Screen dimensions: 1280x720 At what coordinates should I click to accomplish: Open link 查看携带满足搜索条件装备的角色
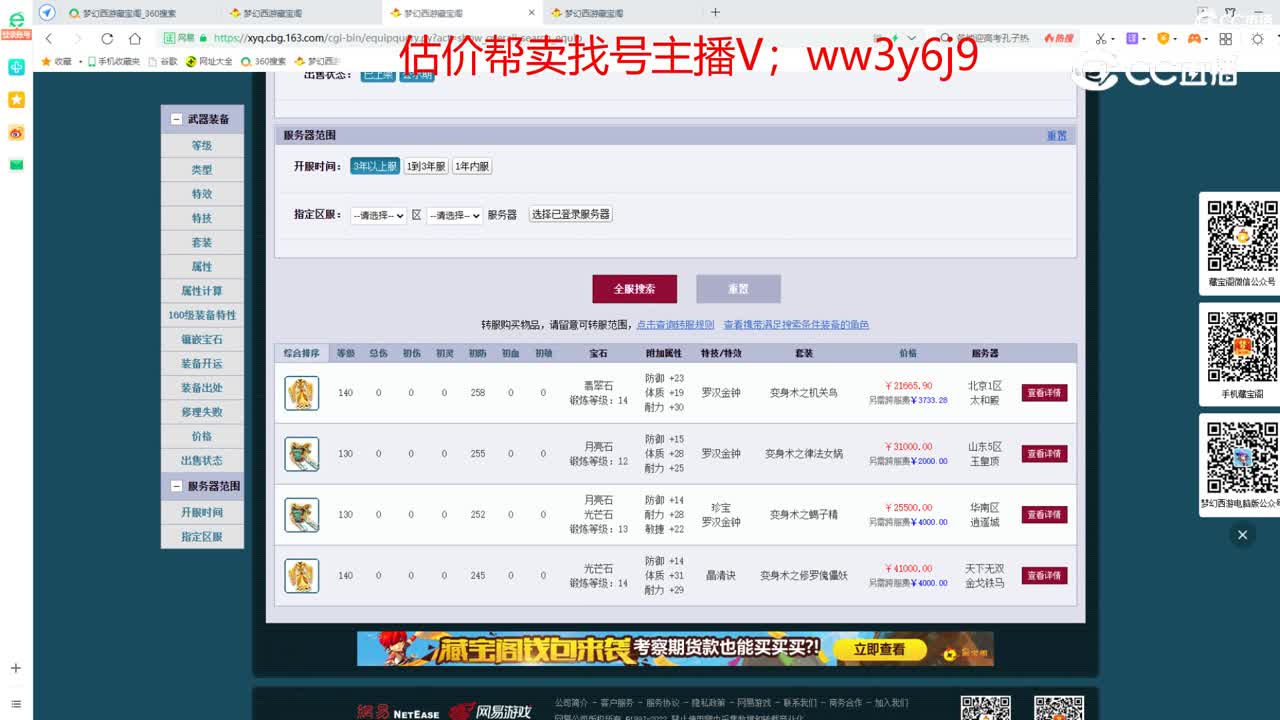(x=796, y=325)
